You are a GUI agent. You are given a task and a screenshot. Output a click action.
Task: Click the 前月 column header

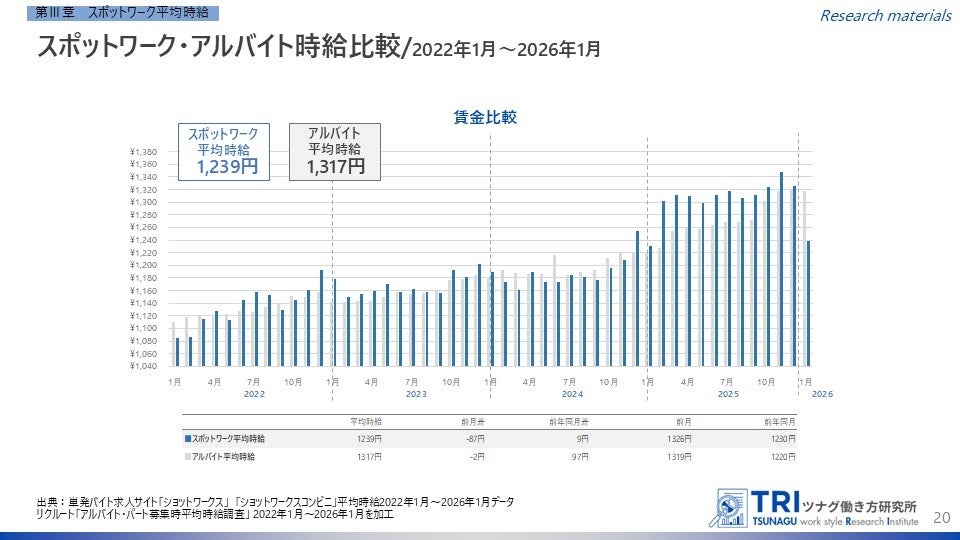click(684, 422)
